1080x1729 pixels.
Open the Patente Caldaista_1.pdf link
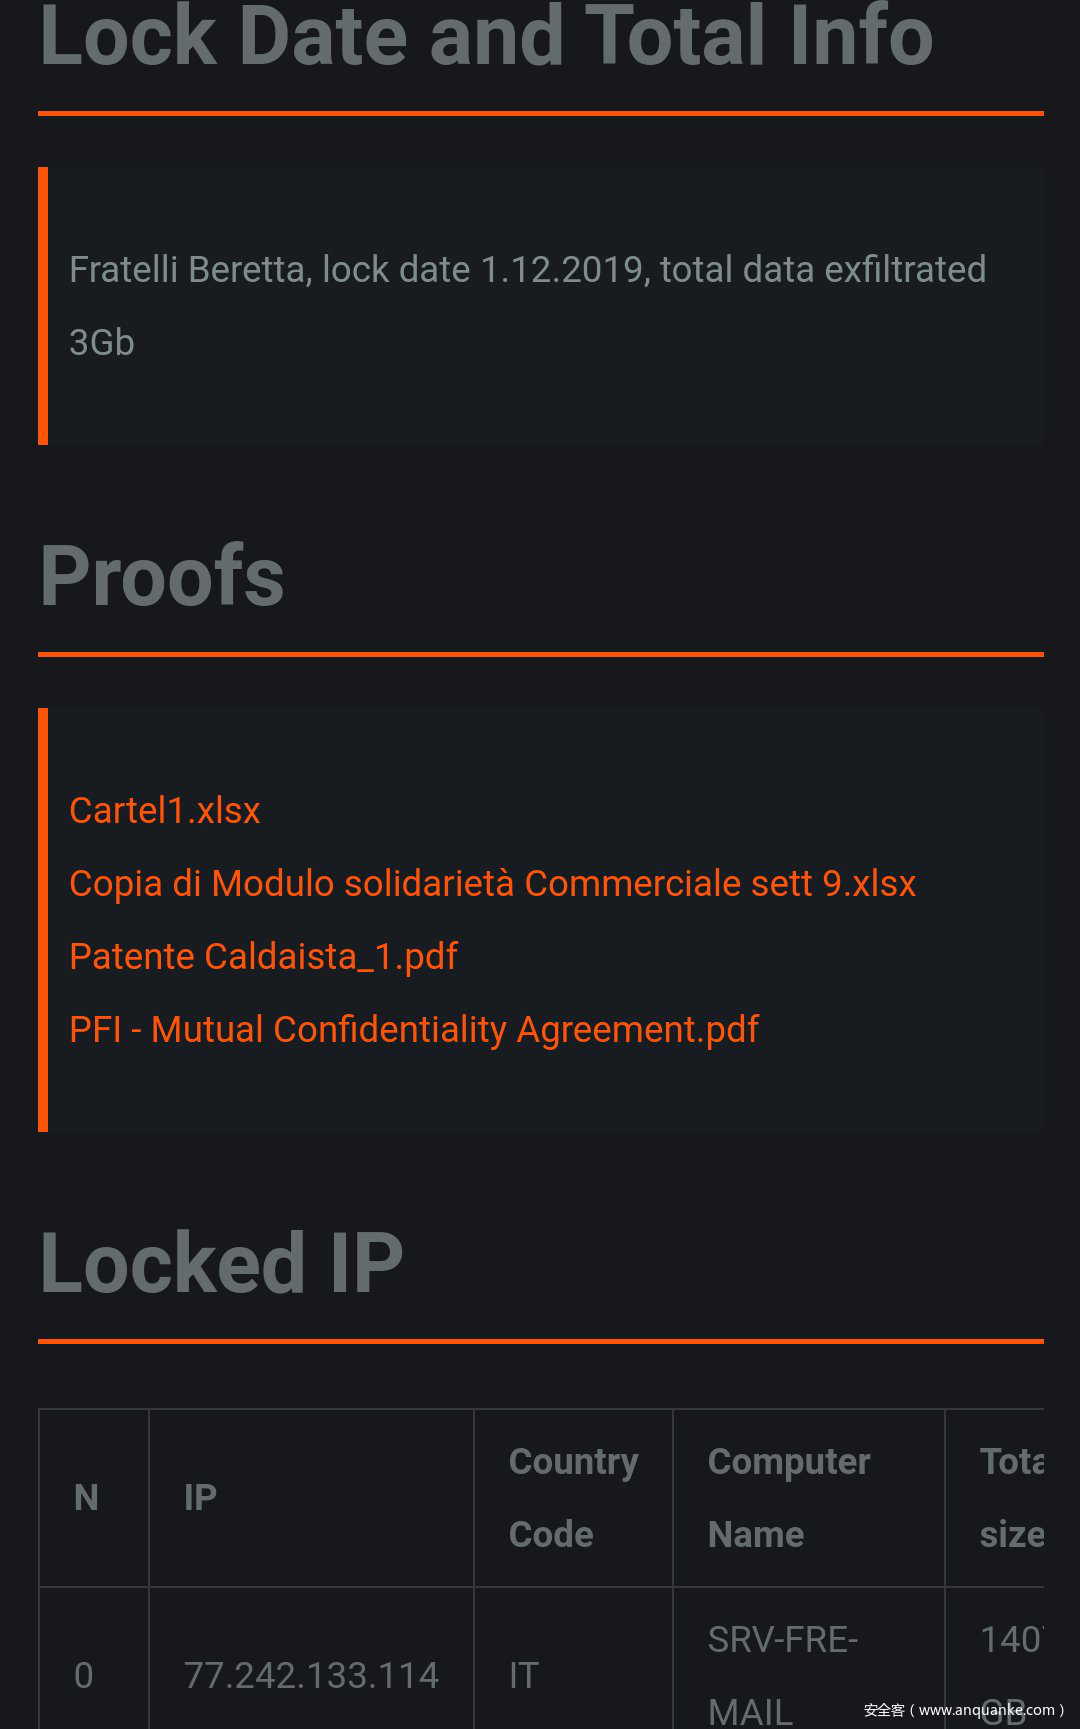click(x=263, y=956)
